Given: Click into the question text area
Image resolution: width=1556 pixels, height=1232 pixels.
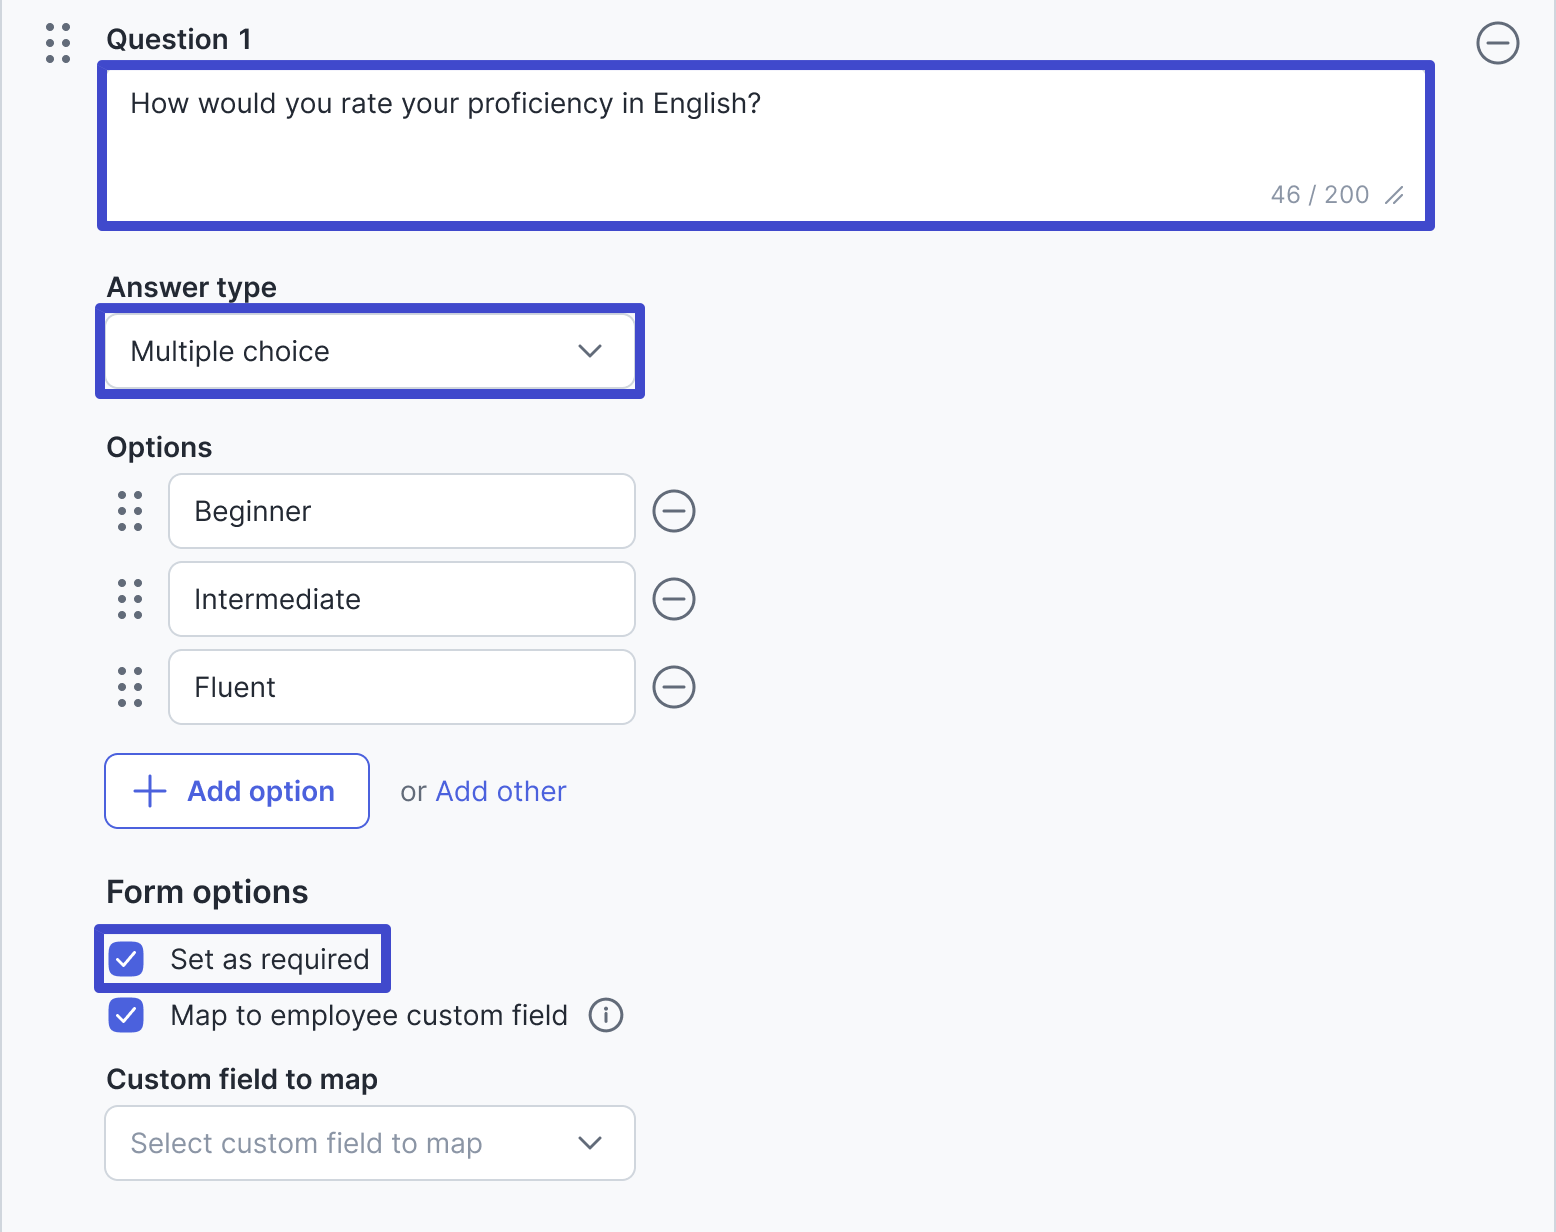Looking at the screenshot, I should pos(766,145).
